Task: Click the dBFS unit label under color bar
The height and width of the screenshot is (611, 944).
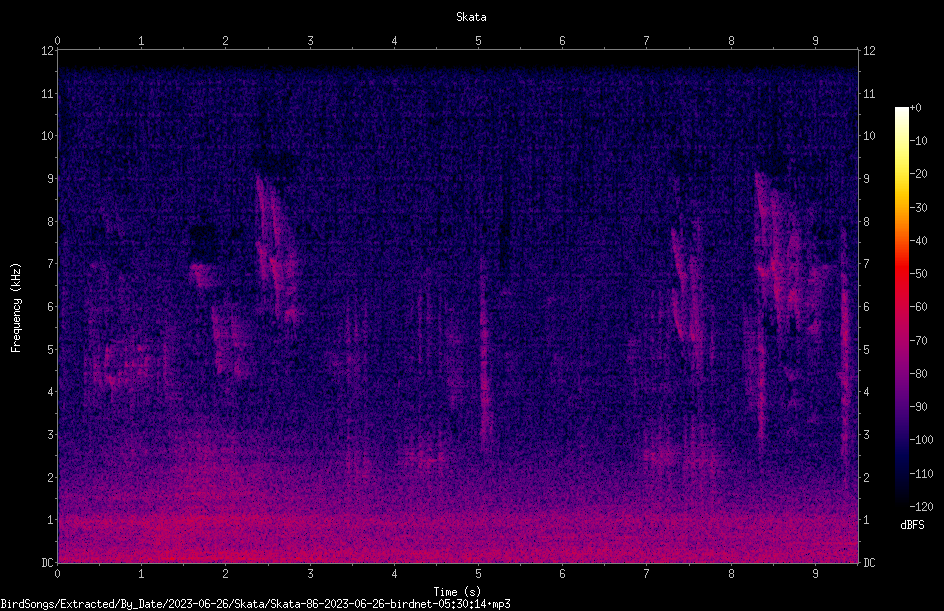Action: [x=912, y=525]
